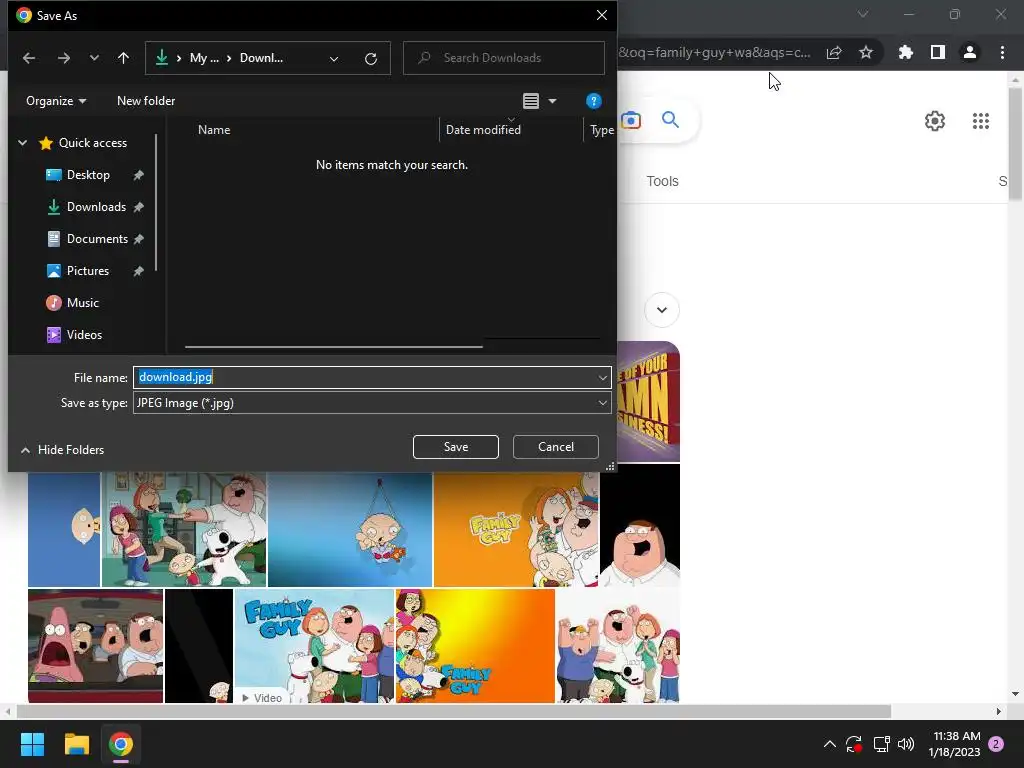Open the Google apps grid

[x=981, y=121]
